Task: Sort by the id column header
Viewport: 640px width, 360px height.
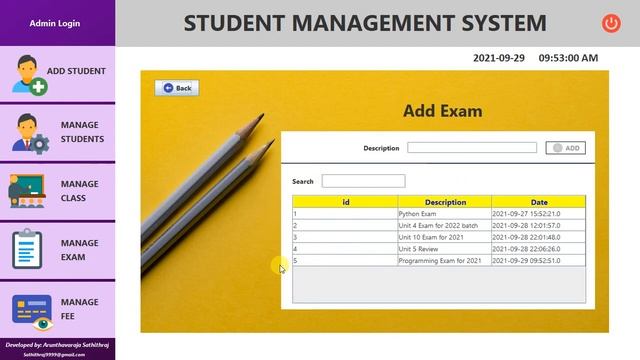Action: click(x=345, y=202)
